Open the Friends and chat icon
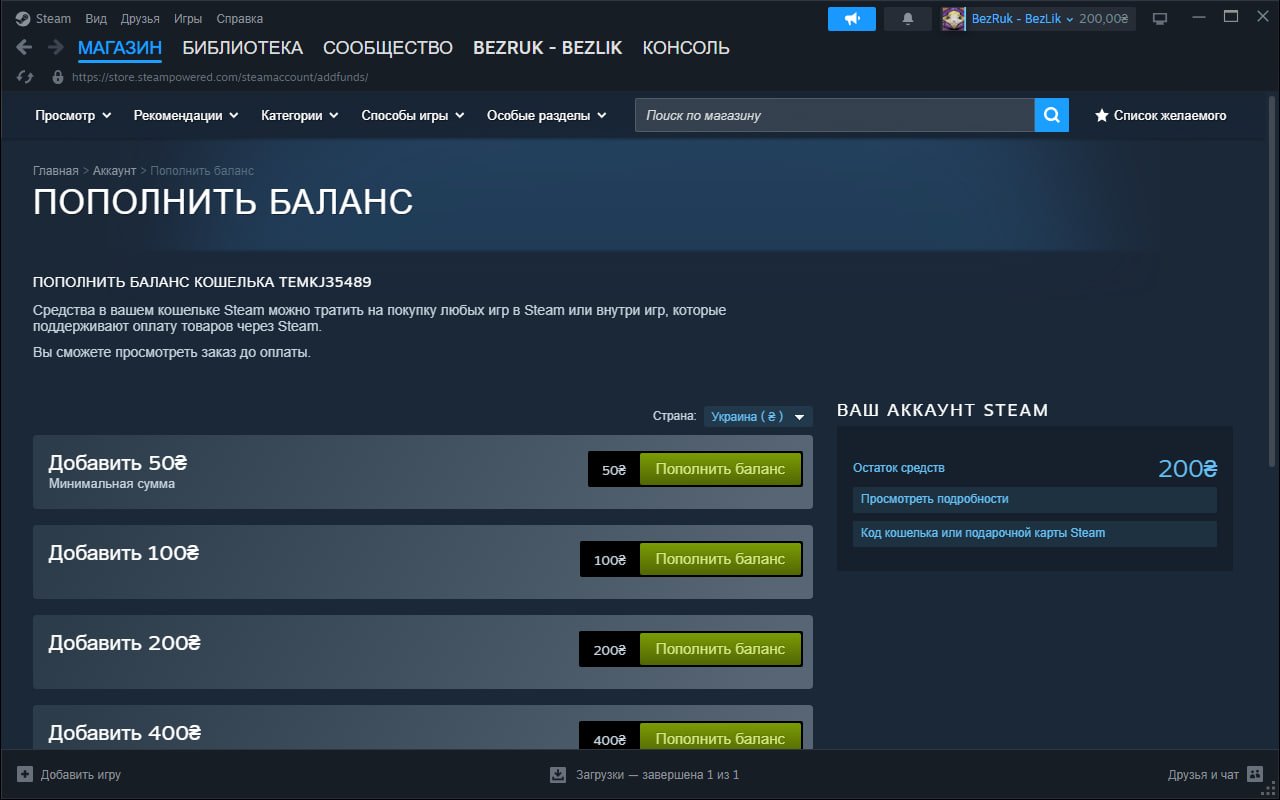Screen dimensions: 1280x800 (1255, 774)
